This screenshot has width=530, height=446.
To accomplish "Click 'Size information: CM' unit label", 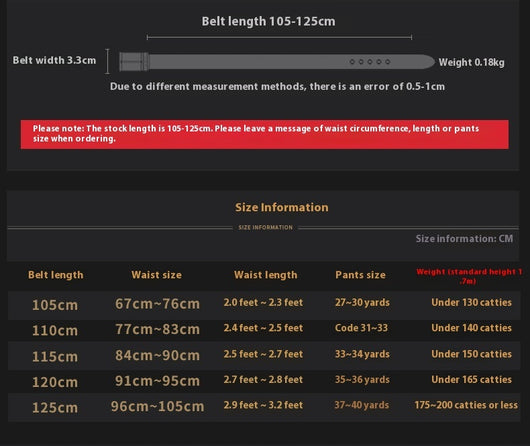I will pyautogui.click(x=464, y=239).
